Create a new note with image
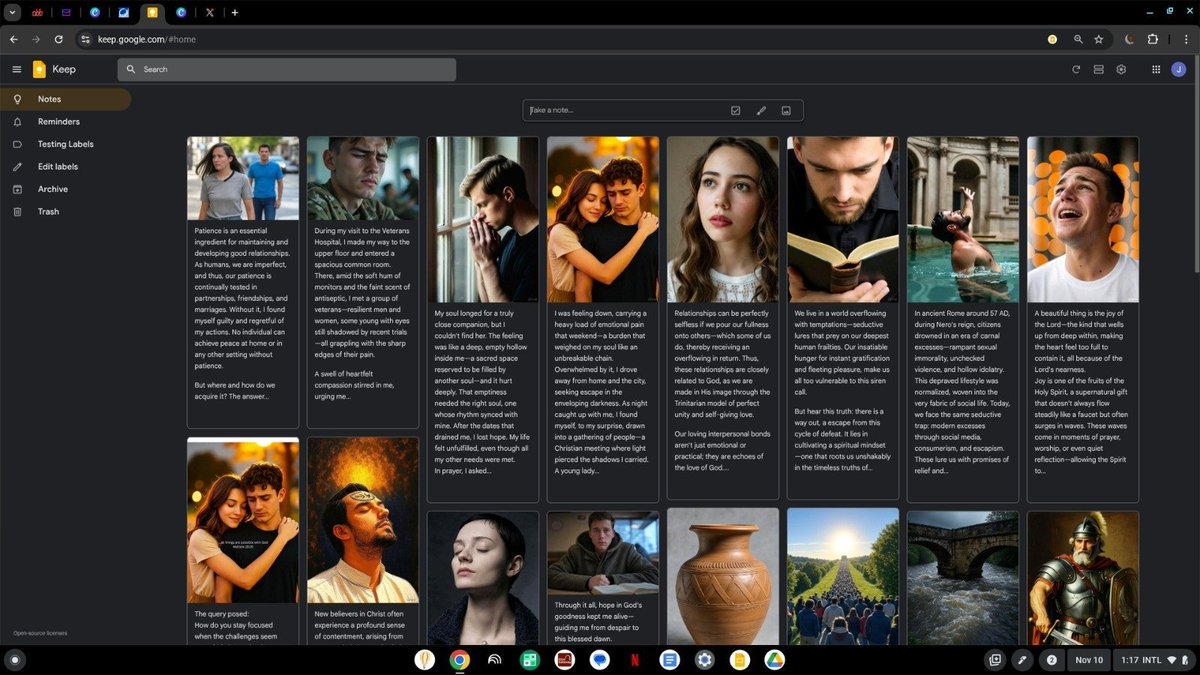Viewport: 1200px width, 675px height. 786,110
